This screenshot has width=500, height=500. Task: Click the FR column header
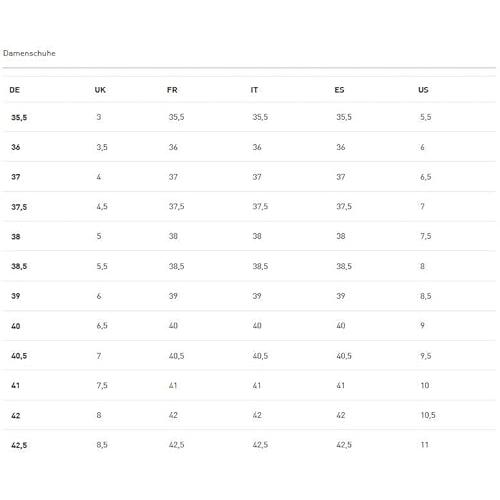click(172, 90)
